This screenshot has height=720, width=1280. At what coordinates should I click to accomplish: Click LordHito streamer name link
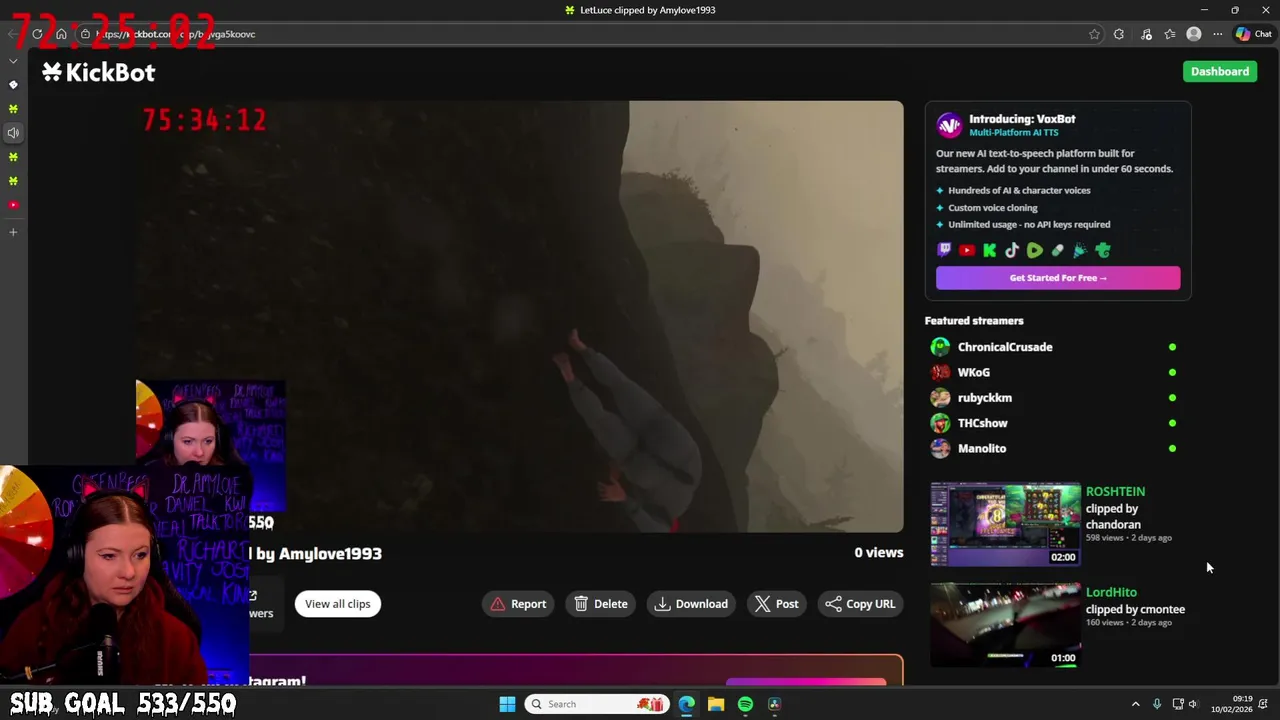(x=1111, y=592)
